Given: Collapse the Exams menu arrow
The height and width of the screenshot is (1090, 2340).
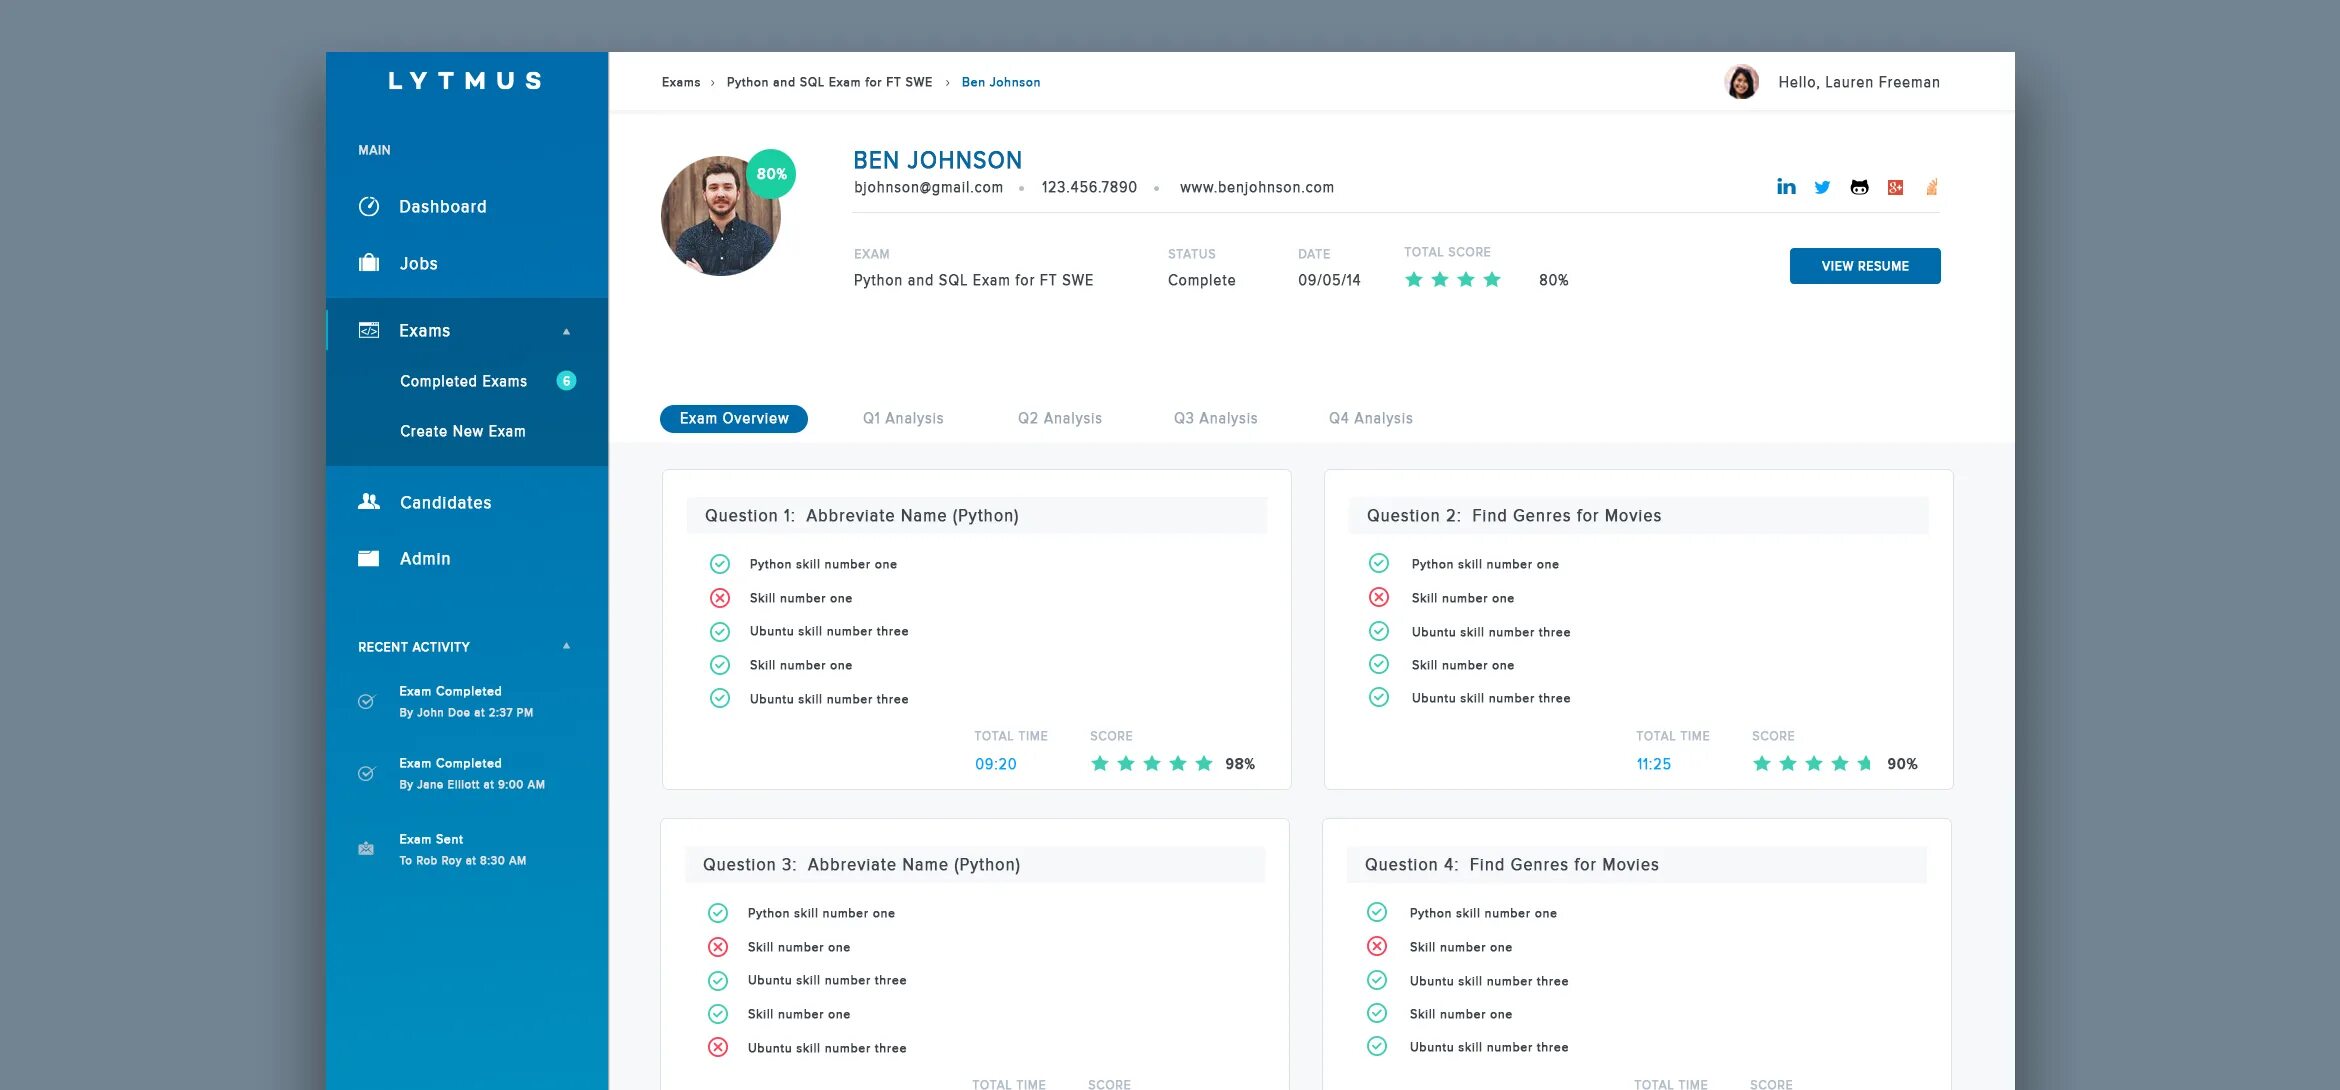Looking at the screenshot, I should click(x=566, y=331).
